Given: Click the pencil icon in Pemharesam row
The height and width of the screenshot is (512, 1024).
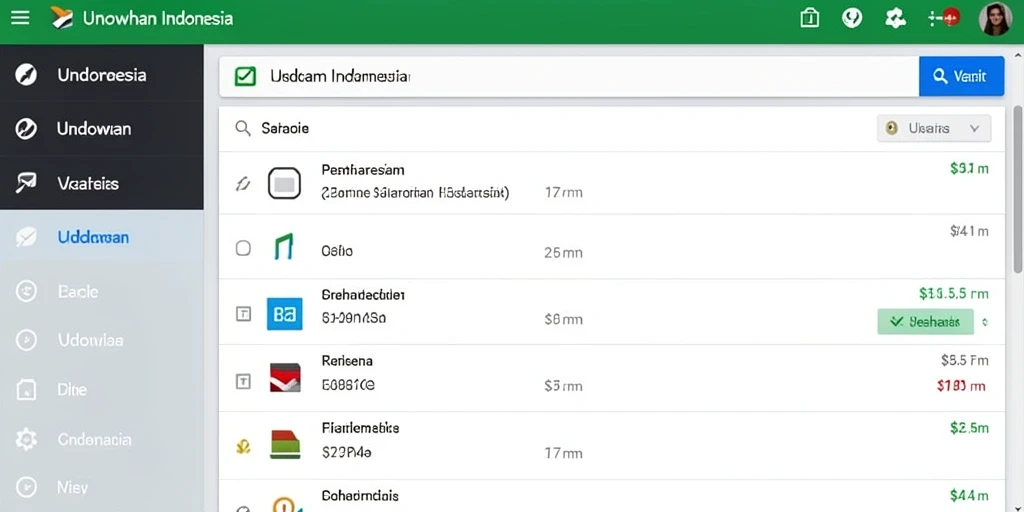Looking at the screenshot, I should click(x=242, y=185).
